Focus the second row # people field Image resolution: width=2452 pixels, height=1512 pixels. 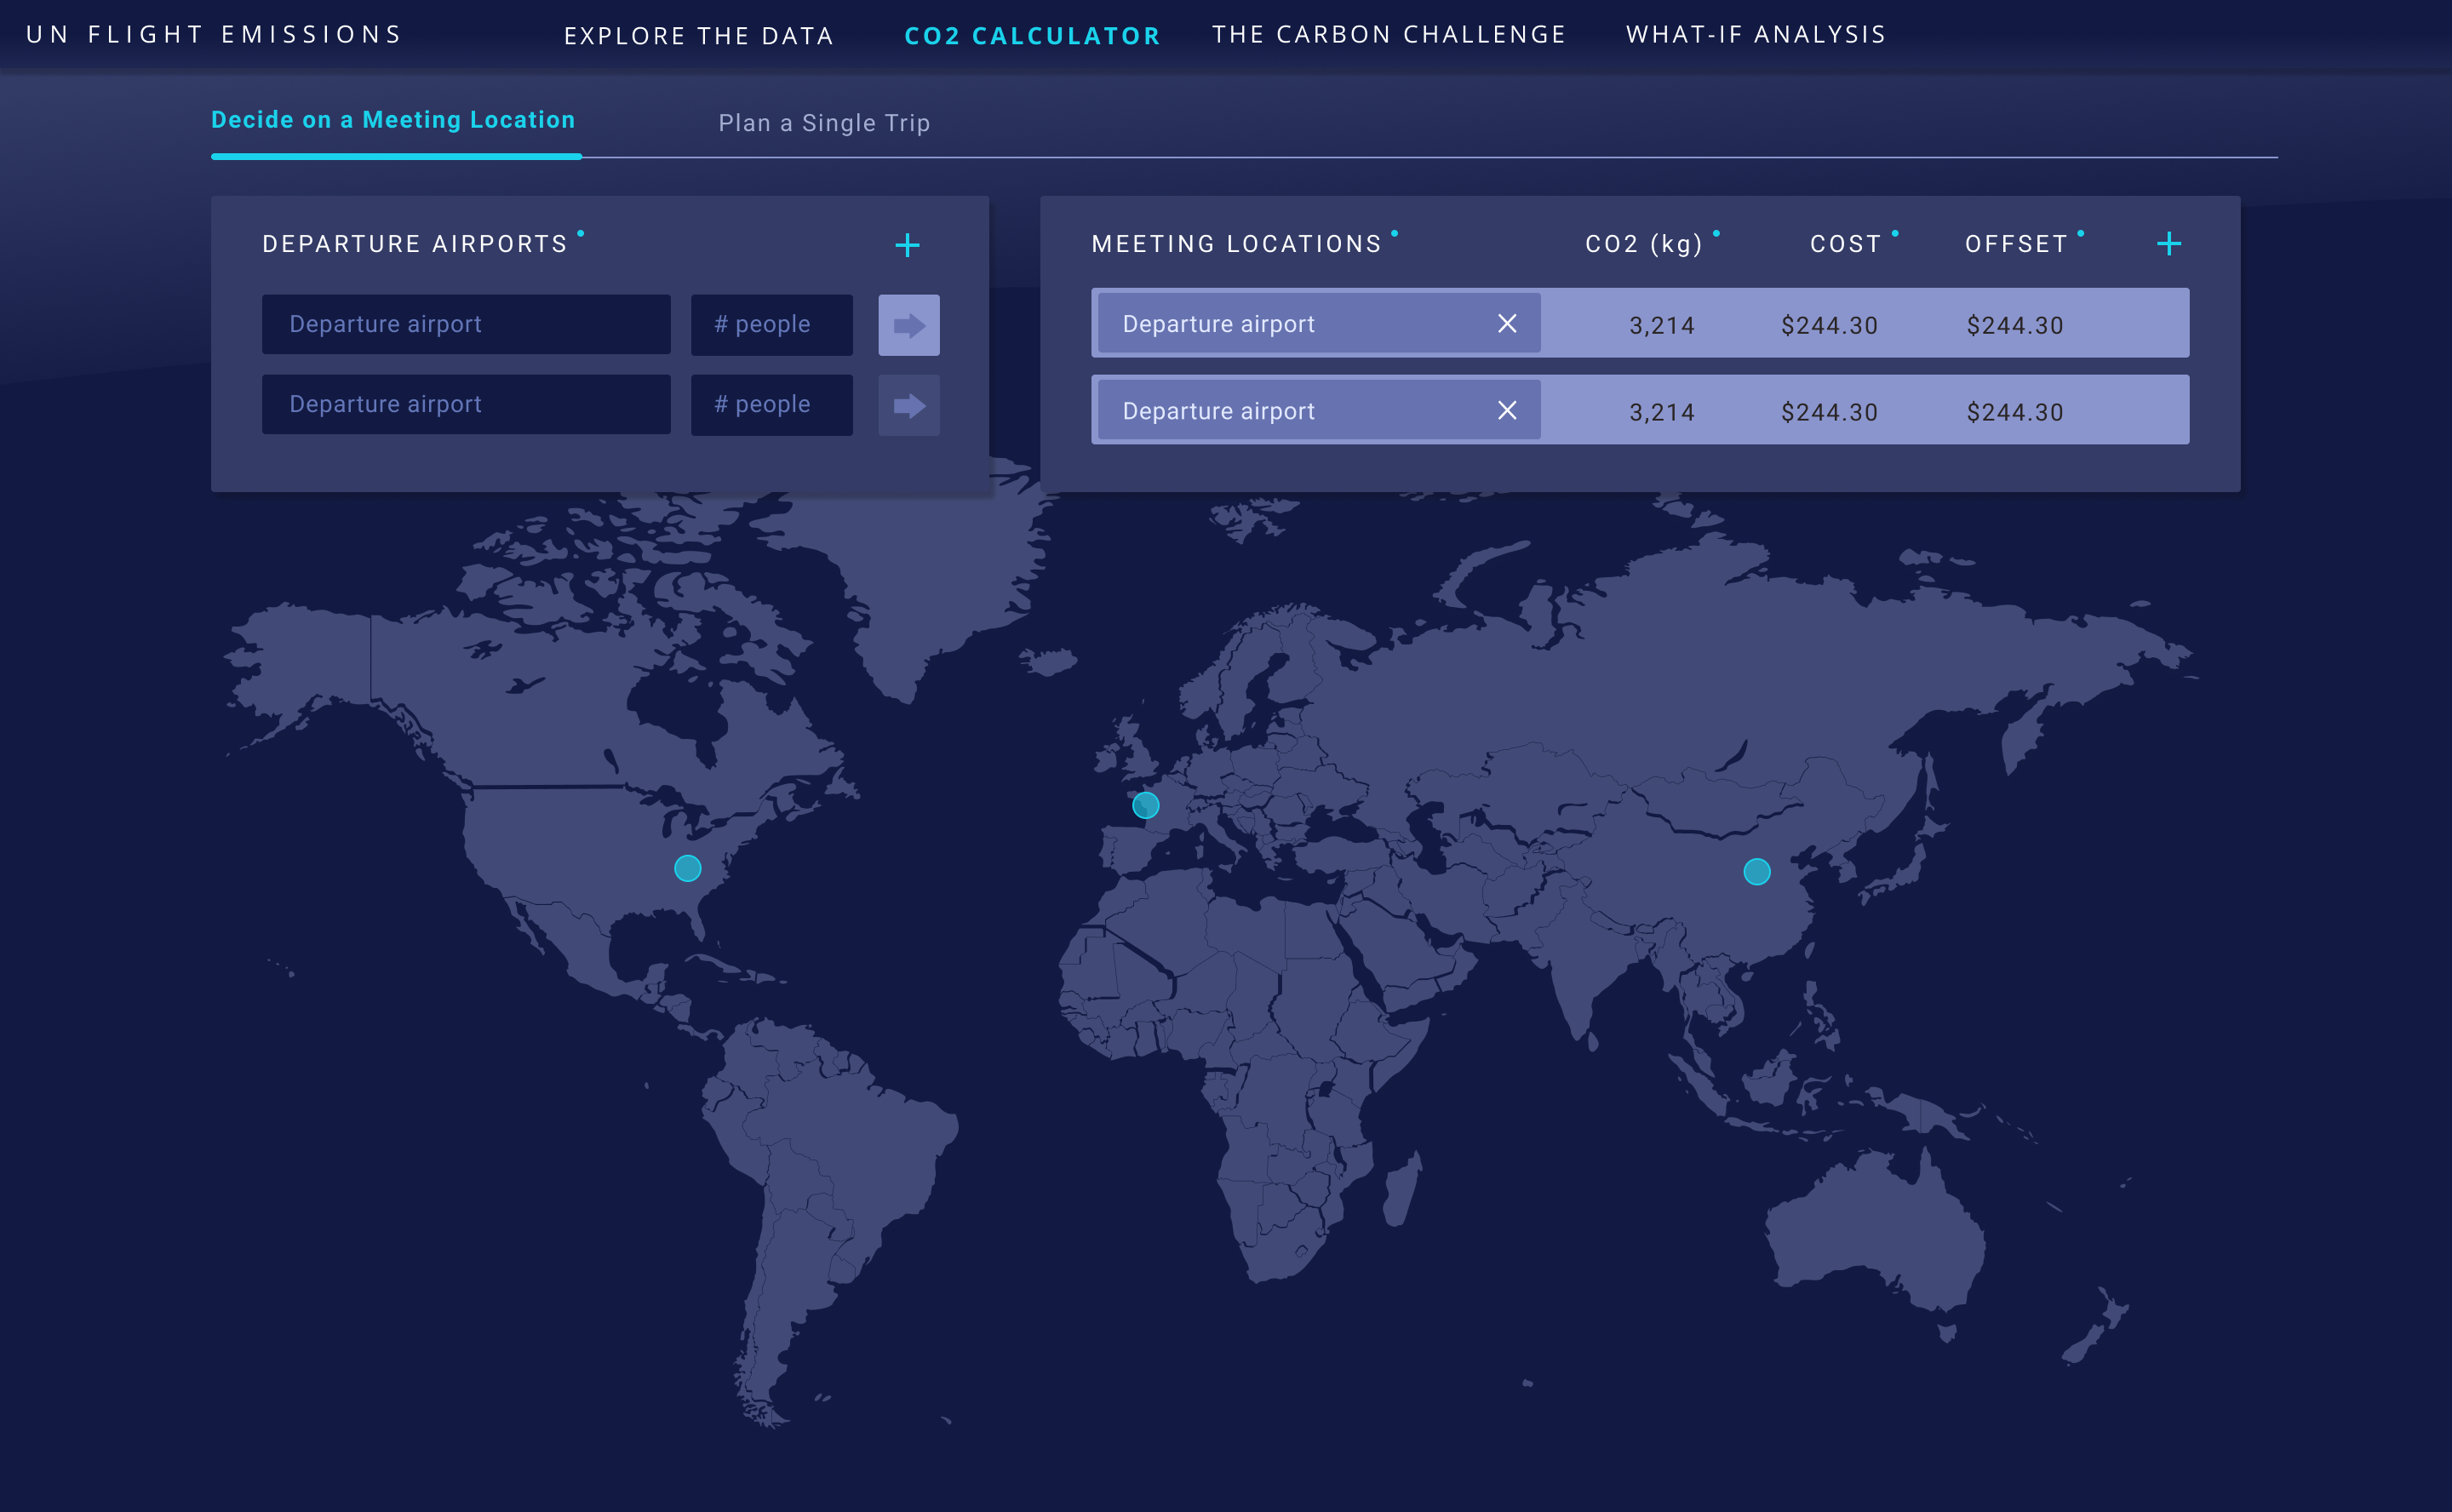tap(771, 405)
